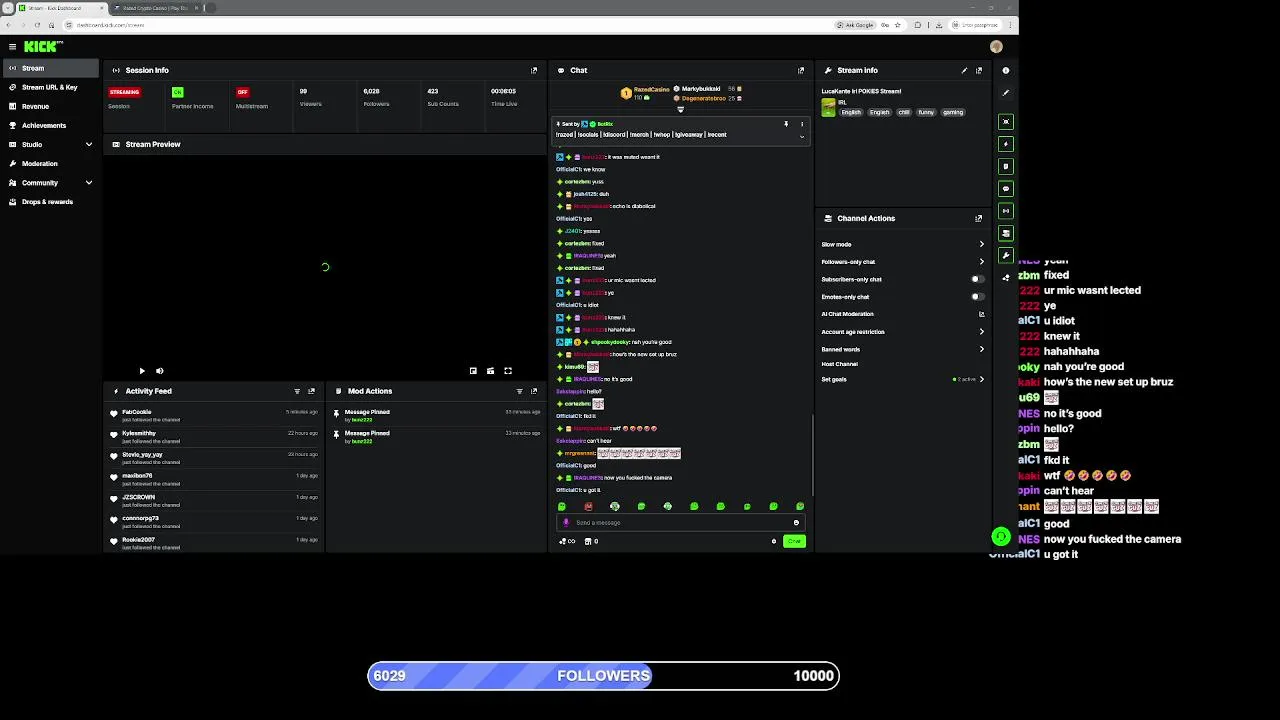Open the Stream page in sidebar

pos(50,68)
